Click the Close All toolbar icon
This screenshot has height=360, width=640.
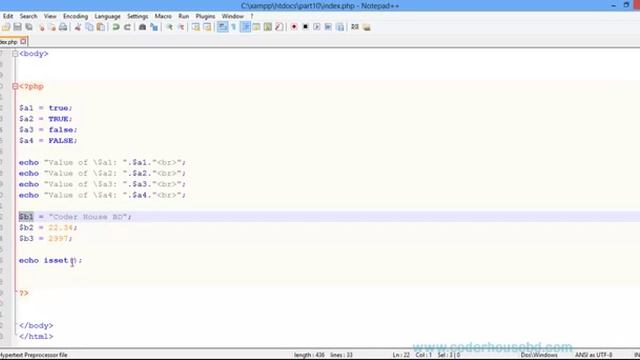click(x=52, y=27)
